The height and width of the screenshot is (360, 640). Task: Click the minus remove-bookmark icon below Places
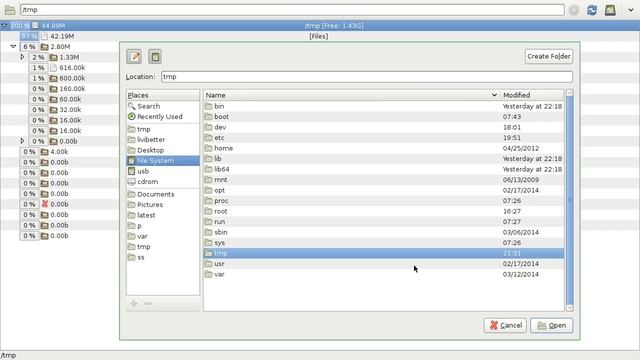coord(148,304)
